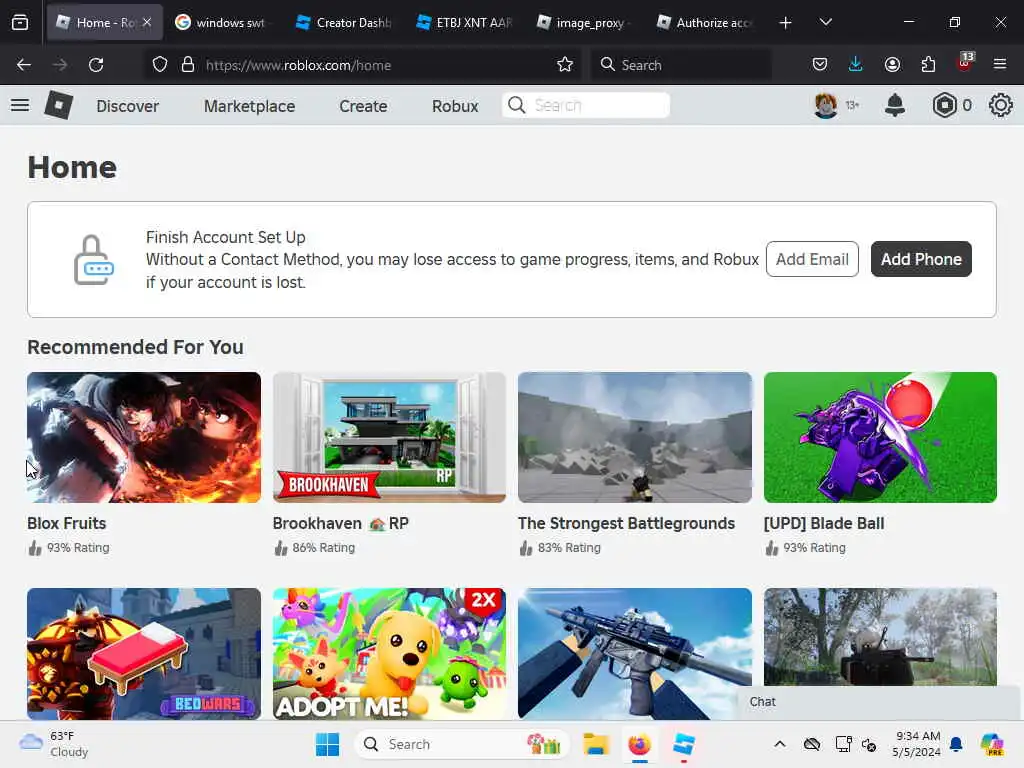The height and width of the screenshot is (768, 1024).
Task: Open Adopt Me game thumbnail
Action: pyautogui.click(x=389, y=654)
